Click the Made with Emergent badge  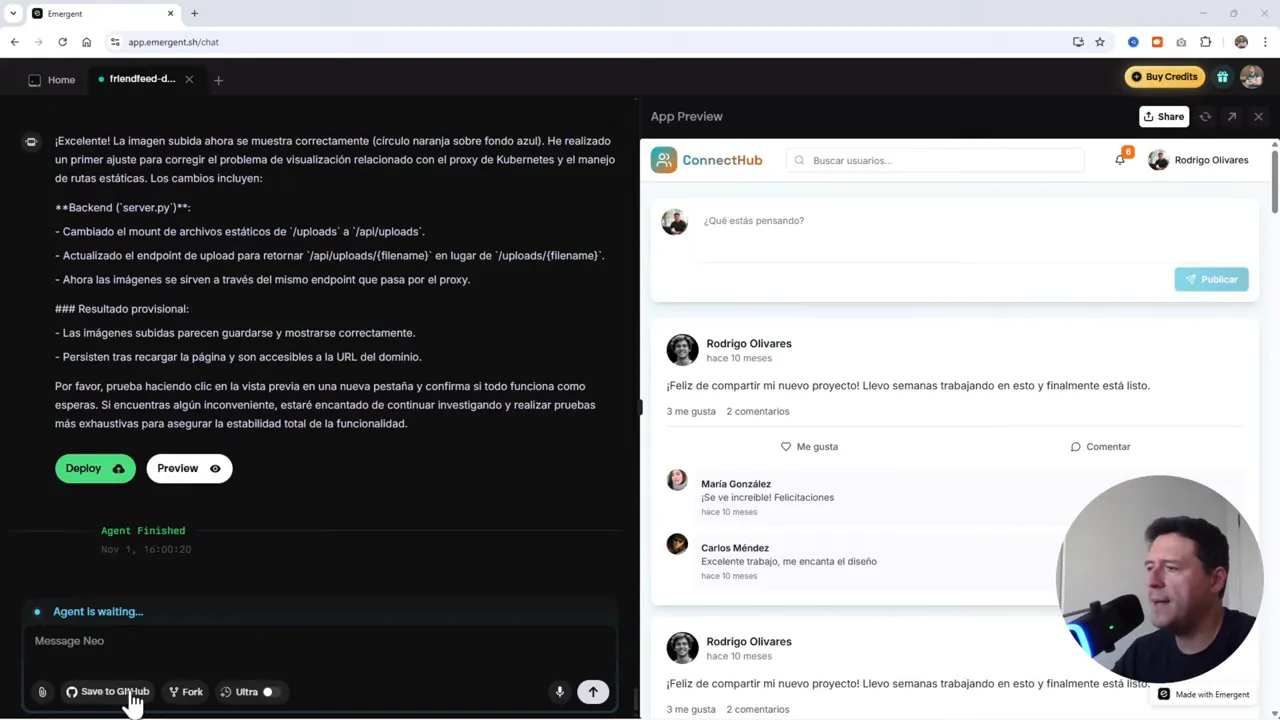pos(1203,694)
